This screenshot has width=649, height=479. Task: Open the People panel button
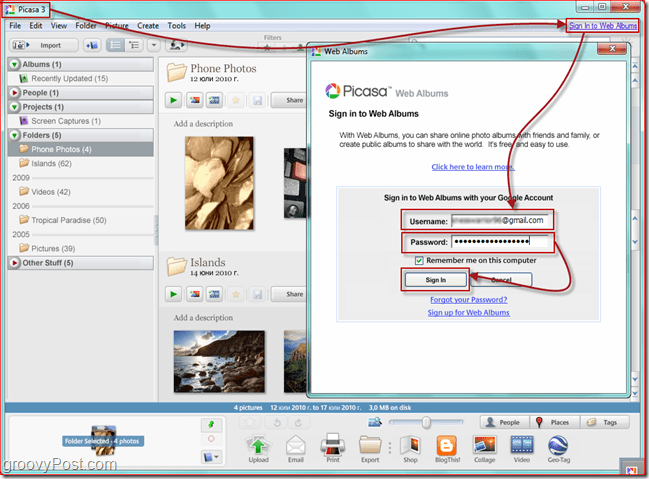click(505, 422)
